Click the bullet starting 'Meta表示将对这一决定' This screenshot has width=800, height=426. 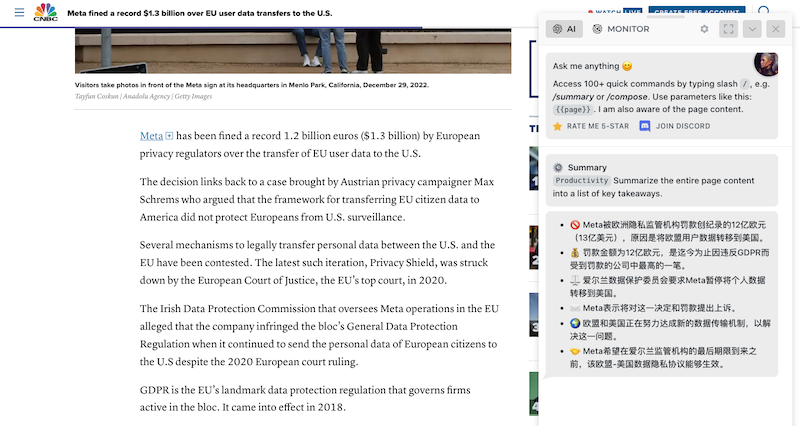[x=653, y=308]
